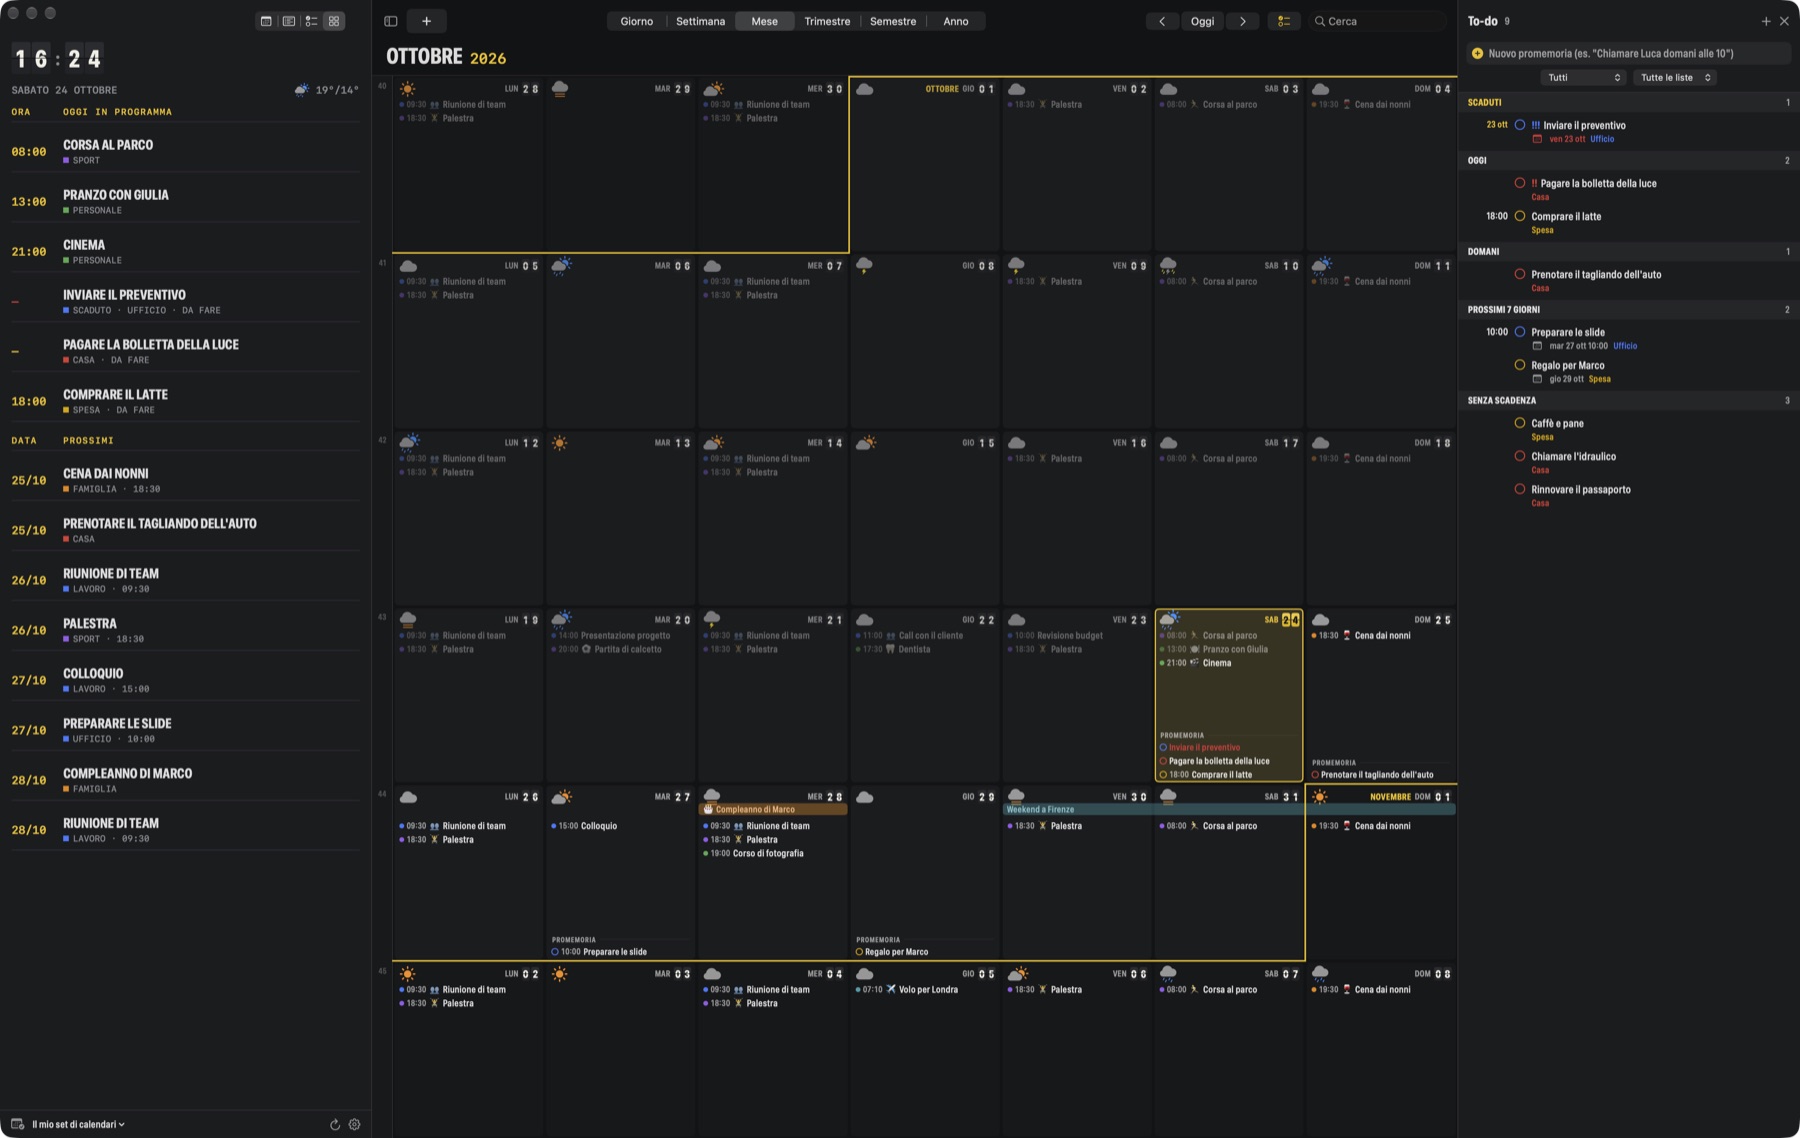Switch to the Trimestre view tab
1800x1138 pixels.
pyautogui.click(x=827, y=21)
